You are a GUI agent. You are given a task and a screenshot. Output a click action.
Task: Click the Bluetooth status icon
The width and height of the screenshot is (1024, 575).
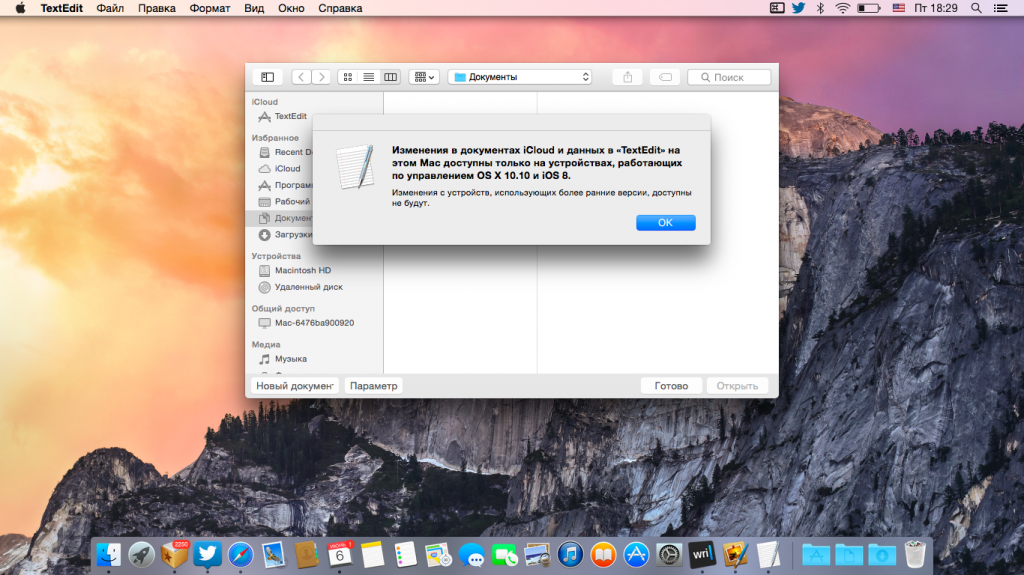(820, 8)
